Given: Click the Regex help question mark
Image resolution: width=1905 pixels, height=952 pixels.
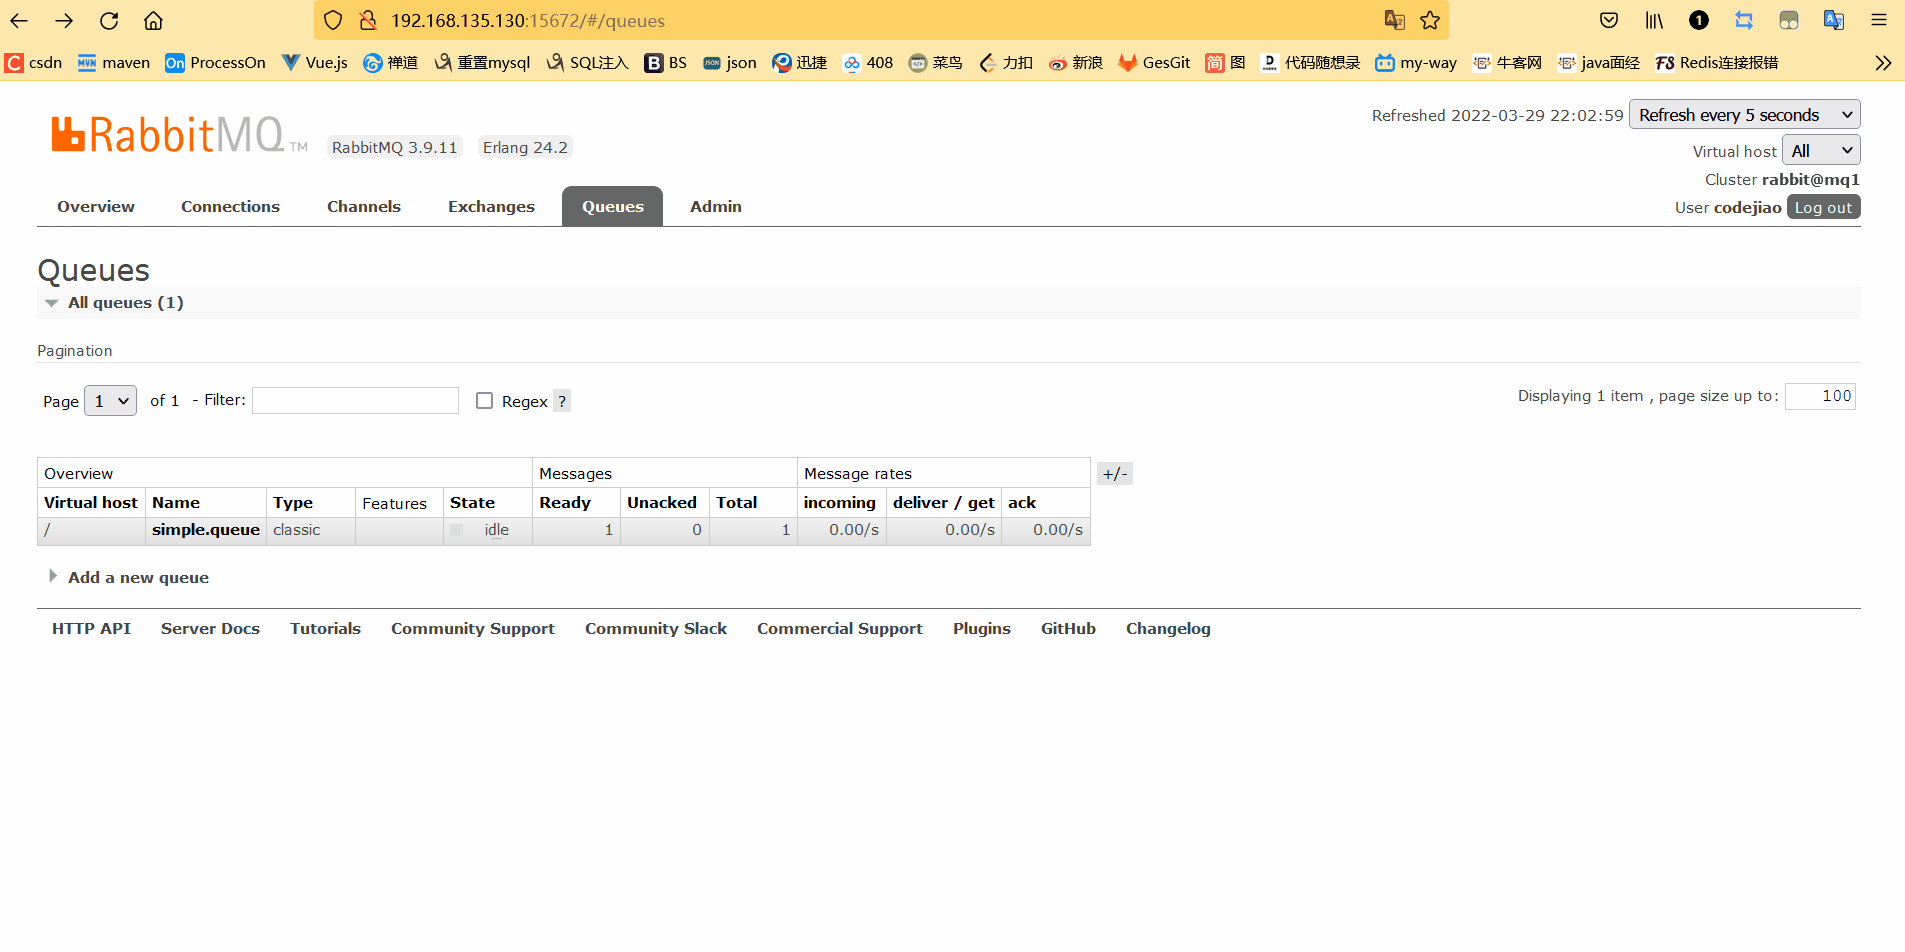Looking at the screenshot, I should [562, 401].
